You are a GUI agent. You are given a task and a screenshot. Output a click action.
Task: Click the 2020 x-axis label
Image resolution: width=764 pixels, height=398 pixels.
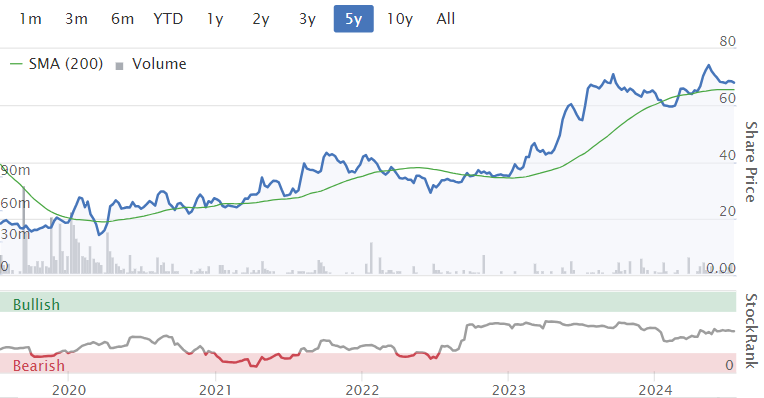click(x=69, y=390)
